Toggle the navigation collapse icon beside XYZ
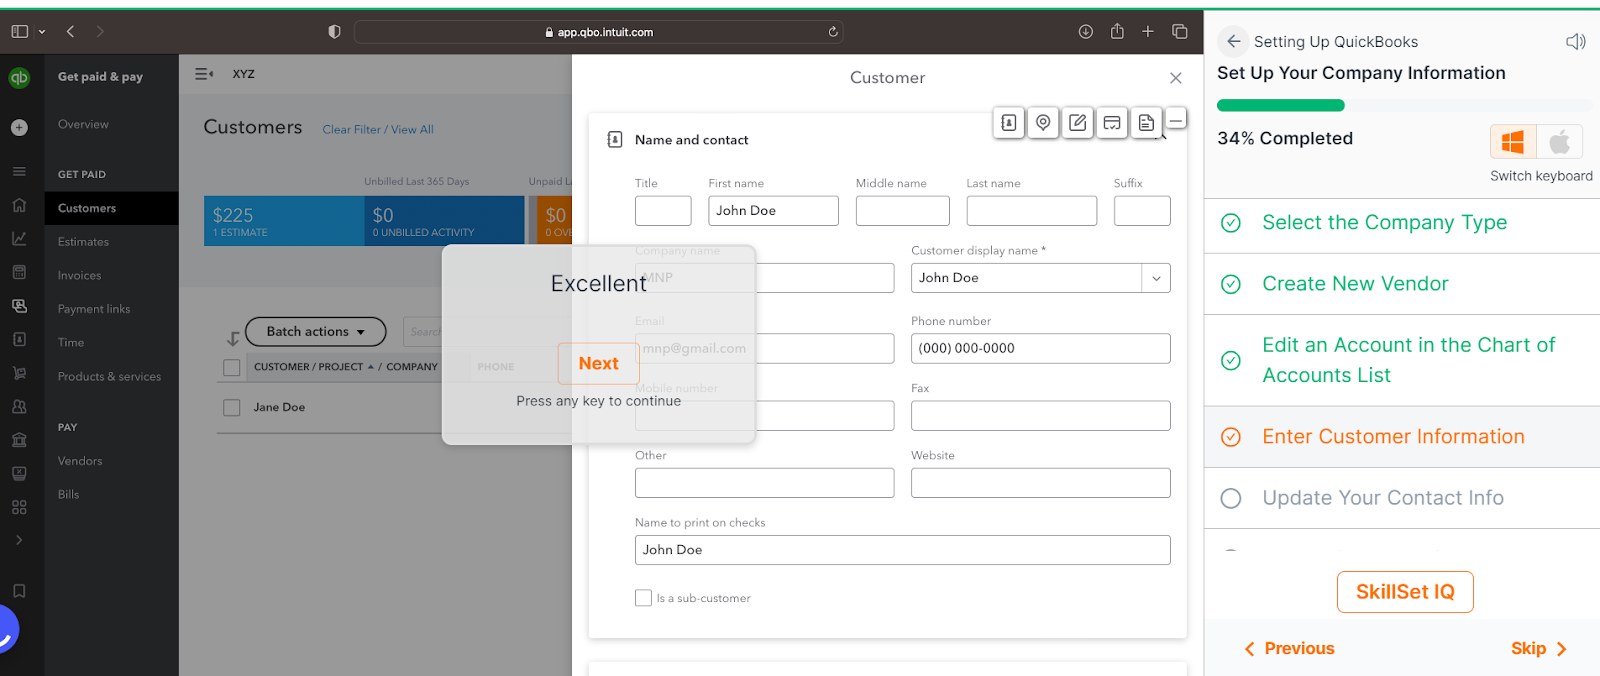Viewport: 1600px width, 676px height. [x=204, y=74]
